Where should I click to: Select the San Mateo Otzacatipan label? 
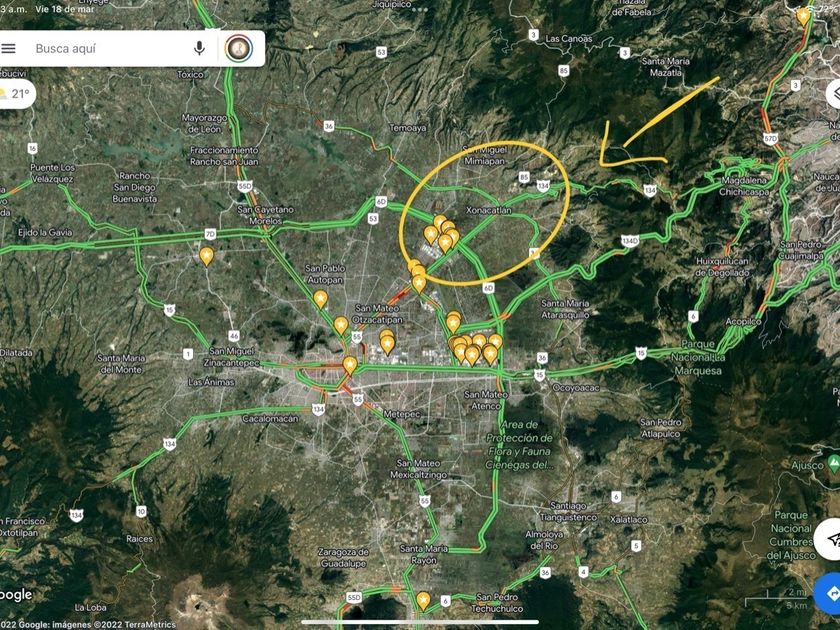378,314
